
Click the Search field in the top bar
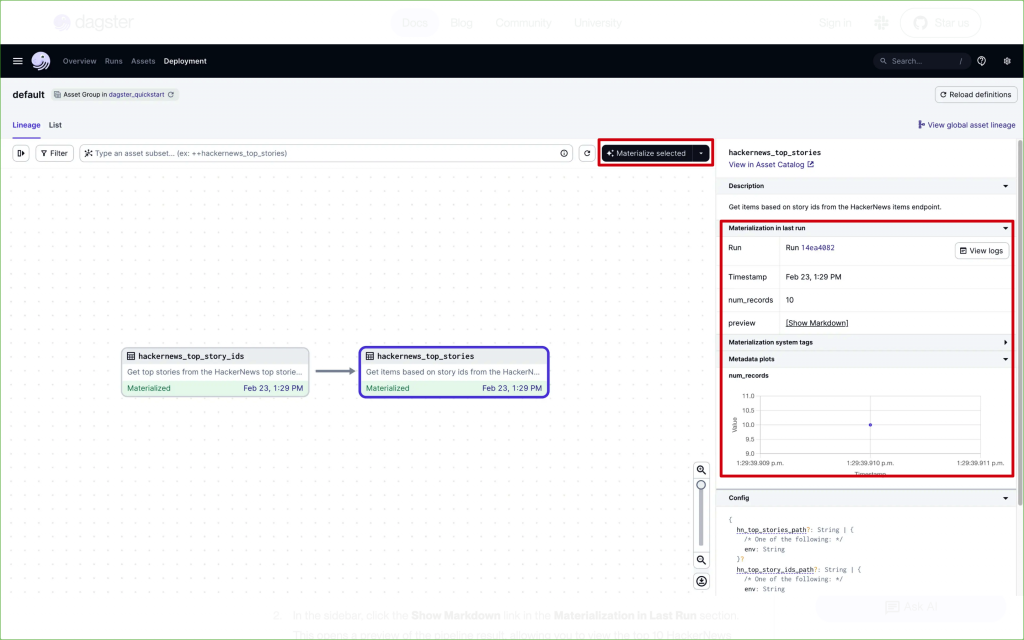click(x=922, y=61)
